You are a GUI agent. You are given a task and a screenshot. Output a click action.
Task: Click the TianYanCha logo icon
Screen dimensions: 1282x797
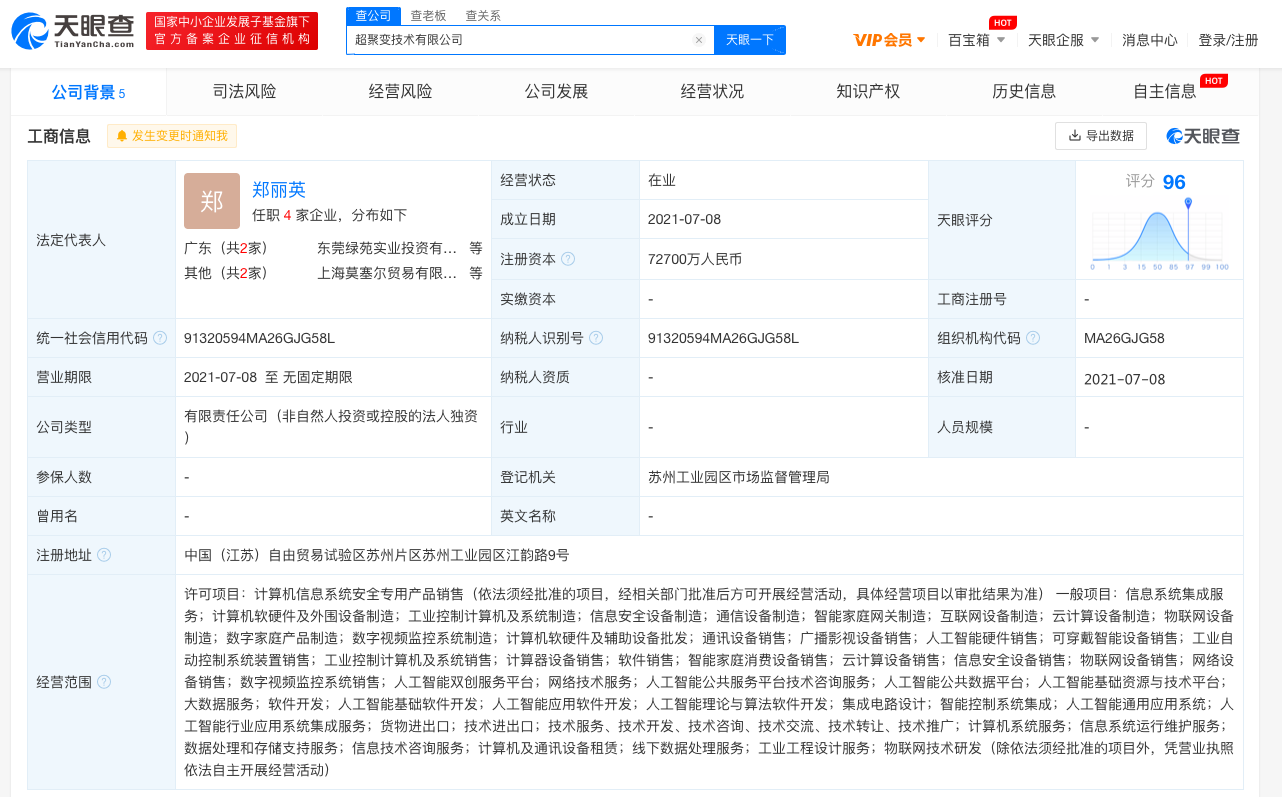[30, 31]
